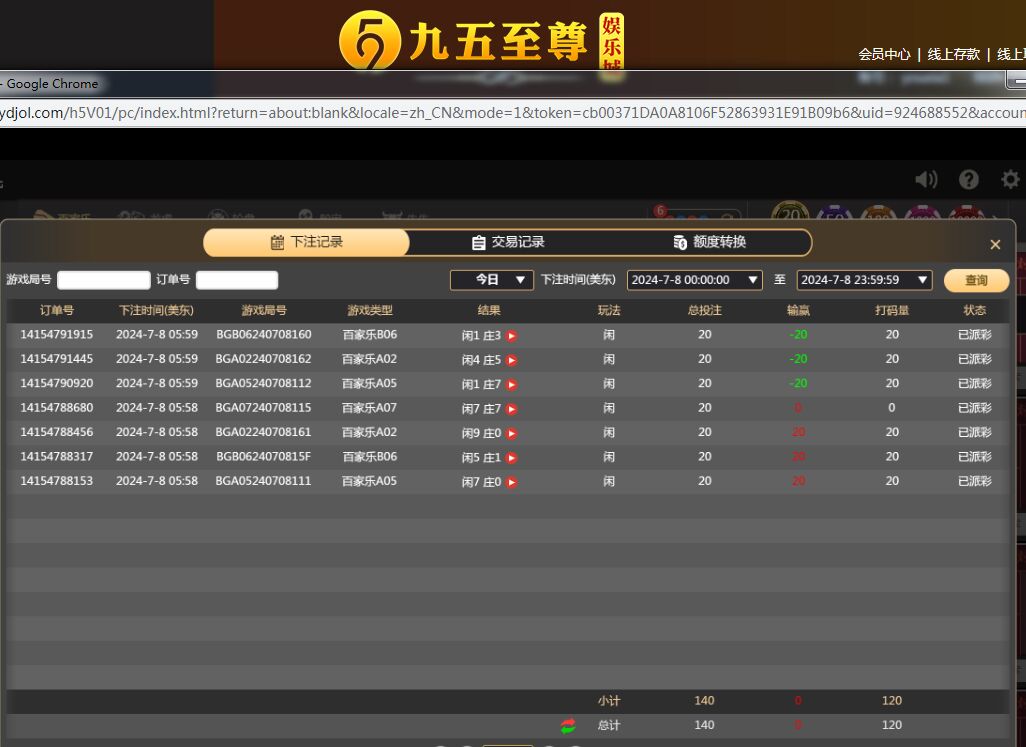Play replay for order 14154791915 result
Viewport: 1026px width, 747px height.
point(511,336)
